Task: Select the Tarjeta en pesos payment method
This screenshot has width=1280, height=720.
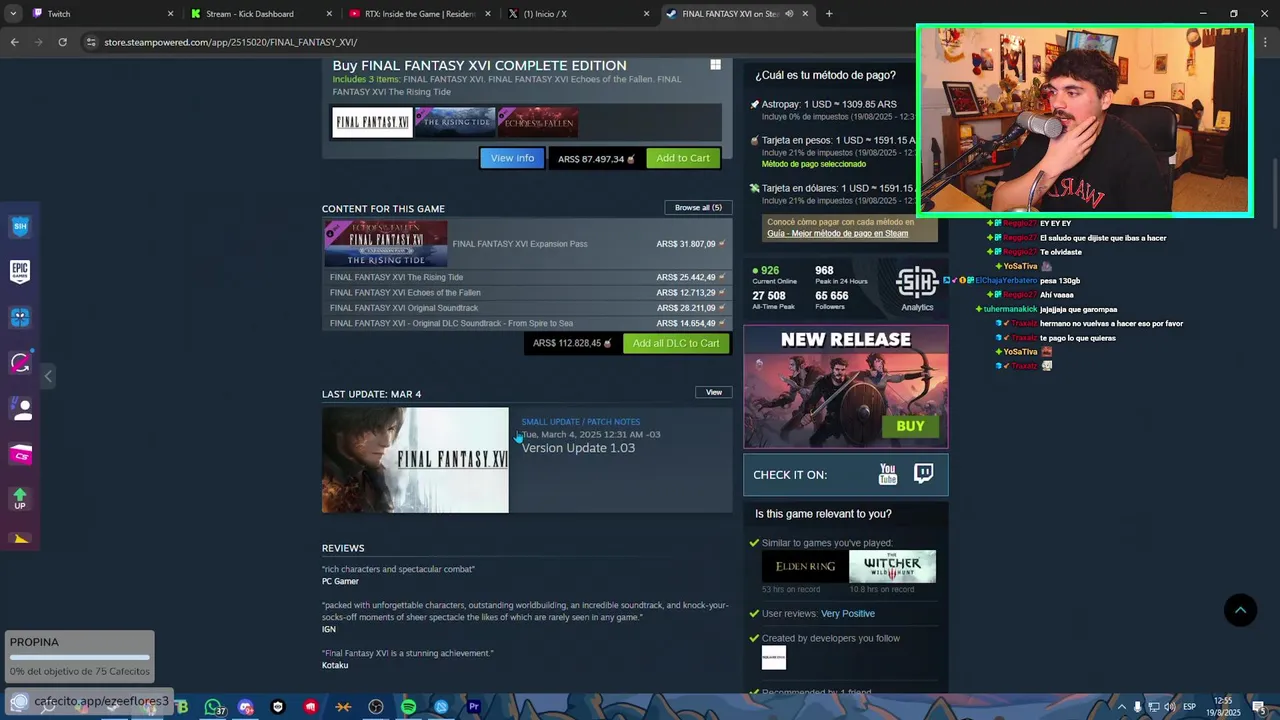Action: pyautogui.click(x=833, y=152)
